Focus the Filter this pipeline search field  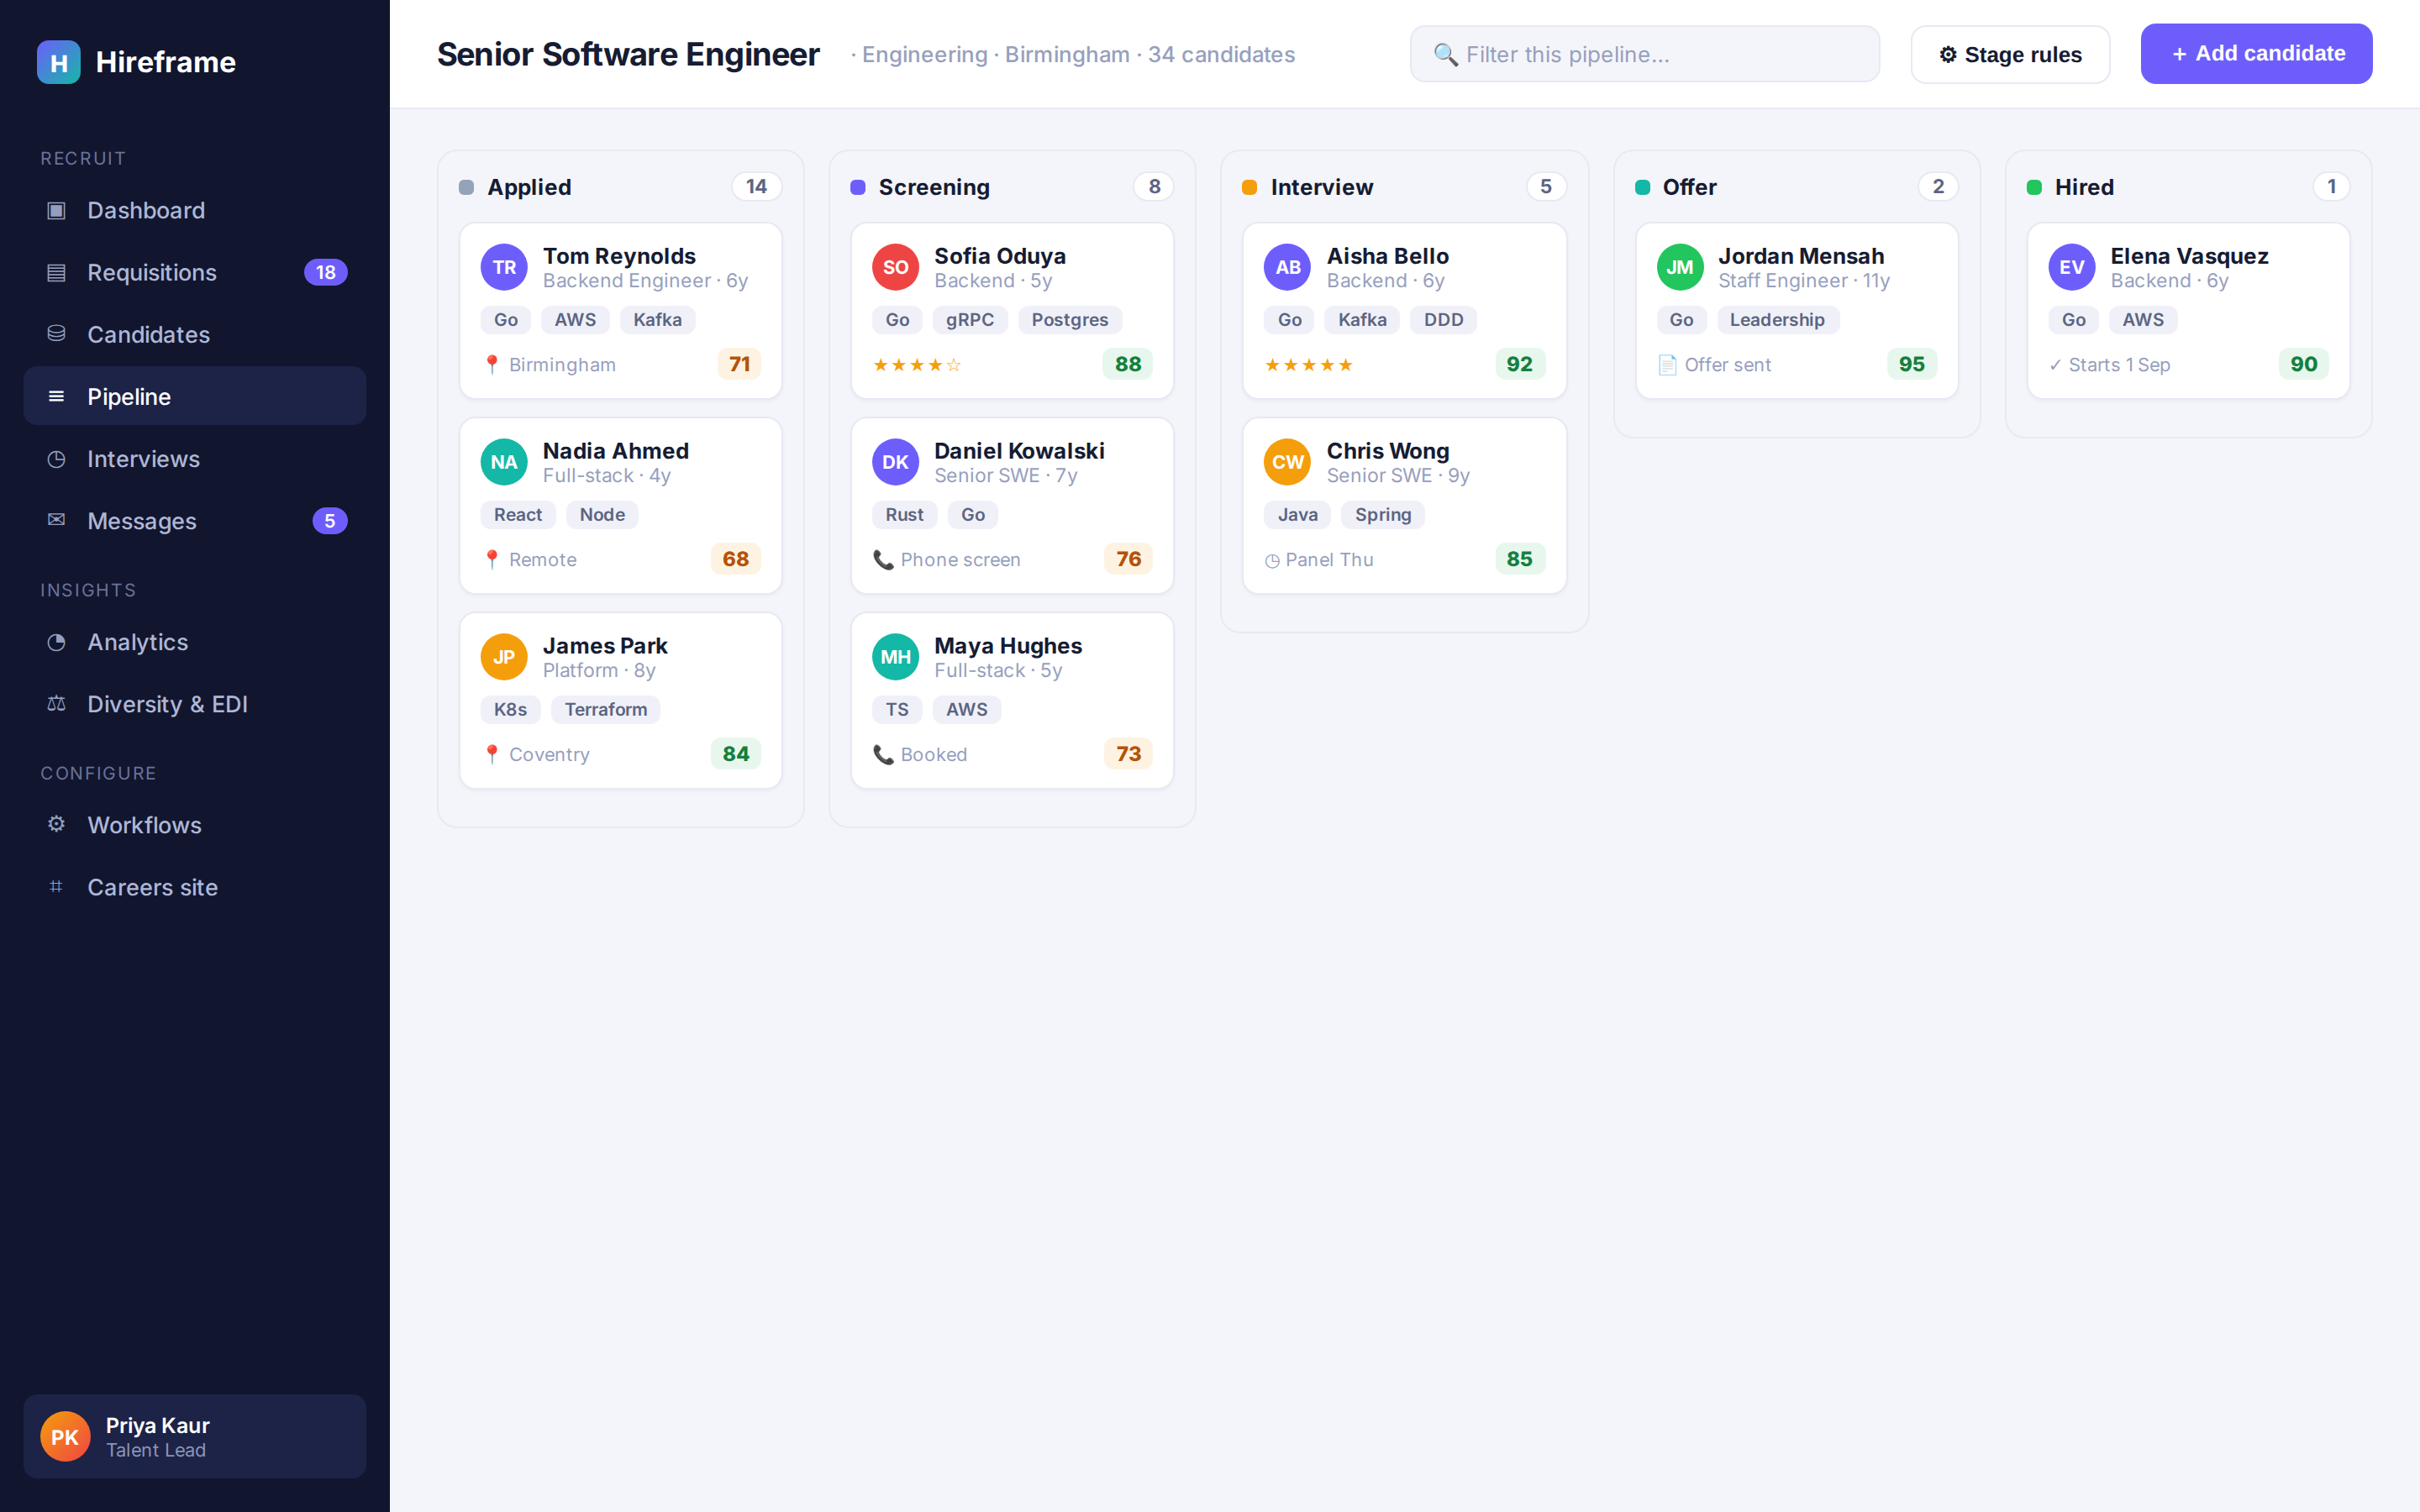tap(1644, 54)
